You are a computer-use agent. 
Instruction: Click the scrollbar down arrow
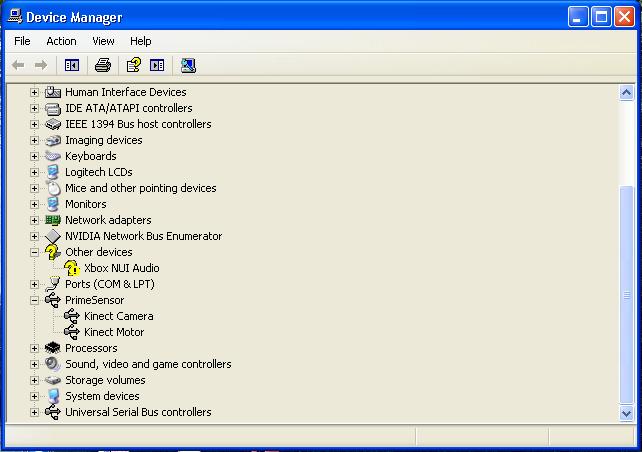pos(626,413)
